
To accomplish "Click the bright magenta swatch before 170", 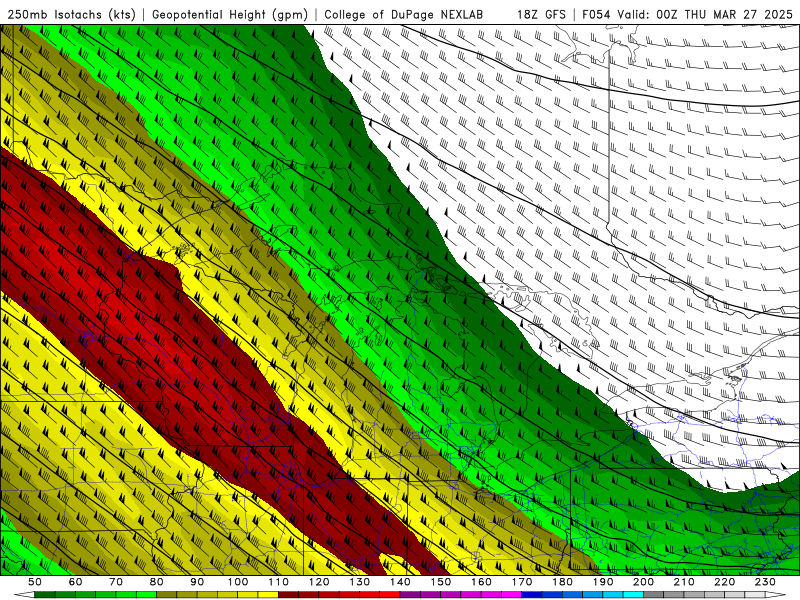I will point(511,595).
